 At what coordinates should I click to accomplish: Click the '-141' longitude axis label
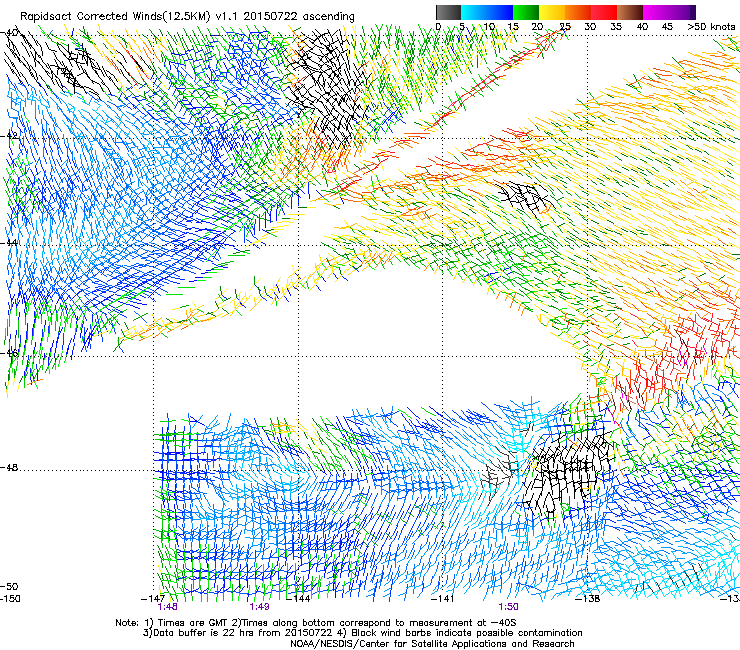click(442, 598)
